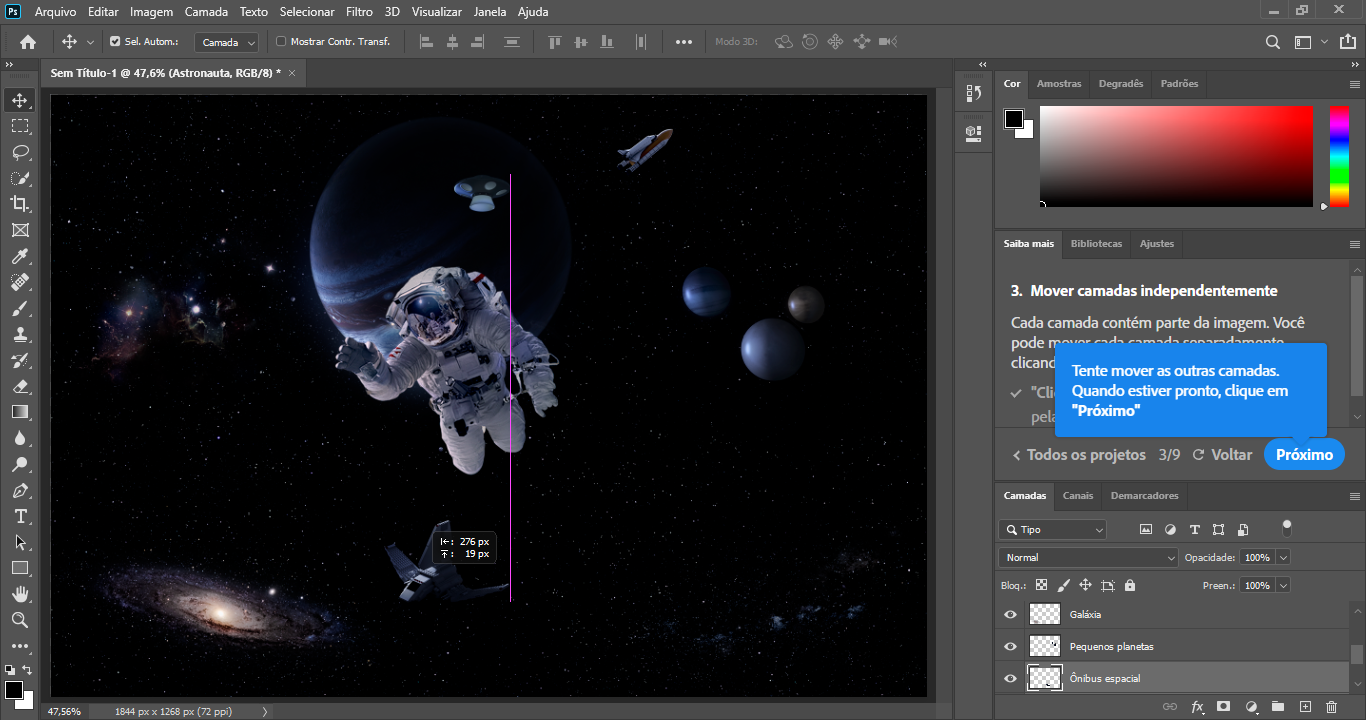Toggle the Sel. Autom. checkbox
Viewport: 1366px width, 720px height.
click(x=115, y=42)
